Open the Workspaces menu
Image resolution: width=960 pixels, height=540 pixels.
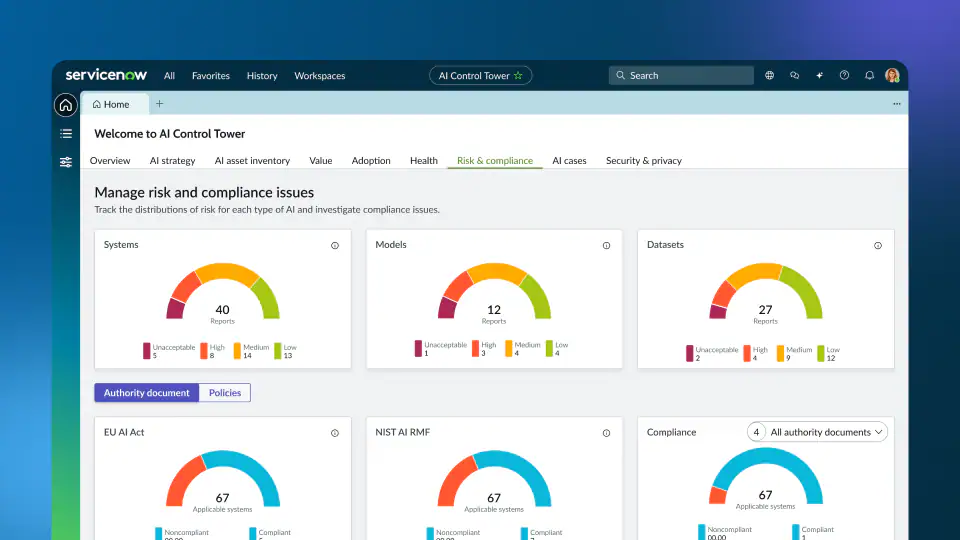pos(319,76)
